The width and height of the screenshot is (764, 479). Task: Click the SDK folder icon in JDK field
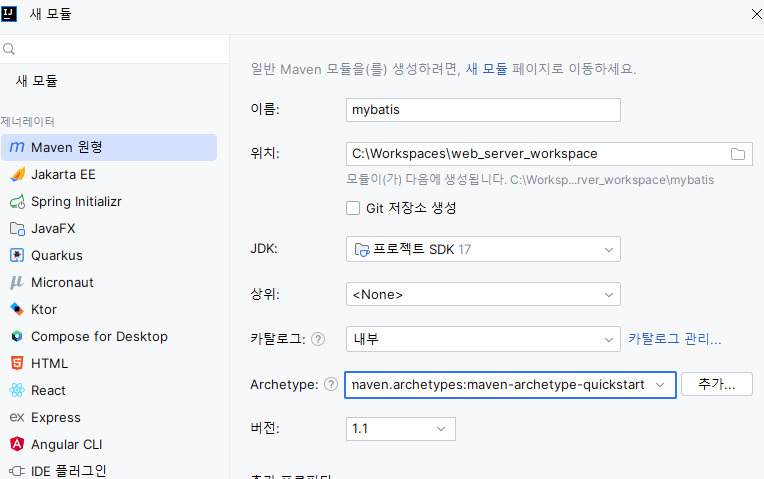pyautogui.click(x=362, y=249)
